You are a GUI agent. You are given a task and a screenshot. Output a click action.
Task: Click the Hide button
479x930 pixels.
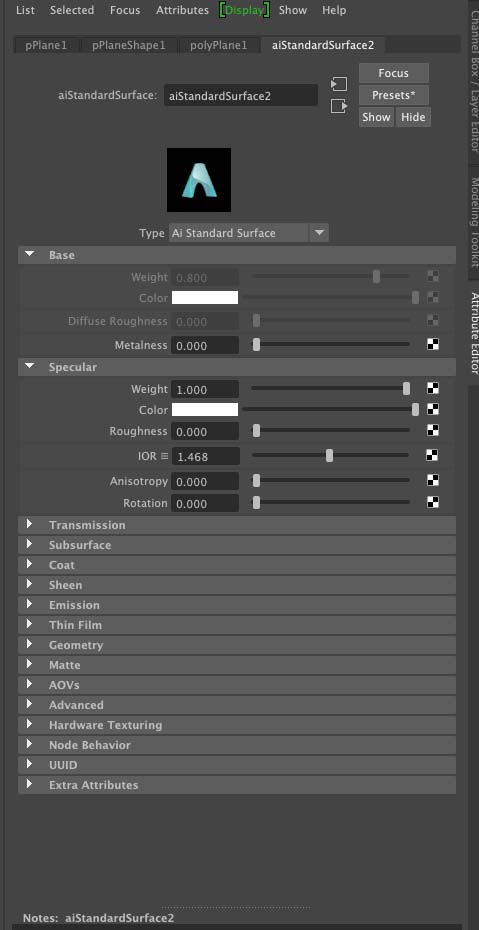[413, 117]
